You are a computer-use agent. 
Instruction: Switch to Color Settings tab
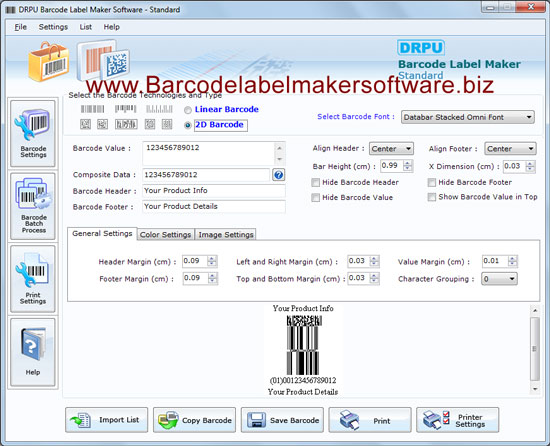pos(166,235)
